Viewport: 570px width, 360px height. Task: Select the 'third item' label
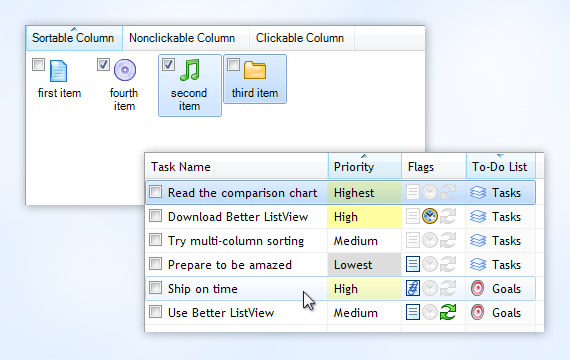(x=255, y=93)
